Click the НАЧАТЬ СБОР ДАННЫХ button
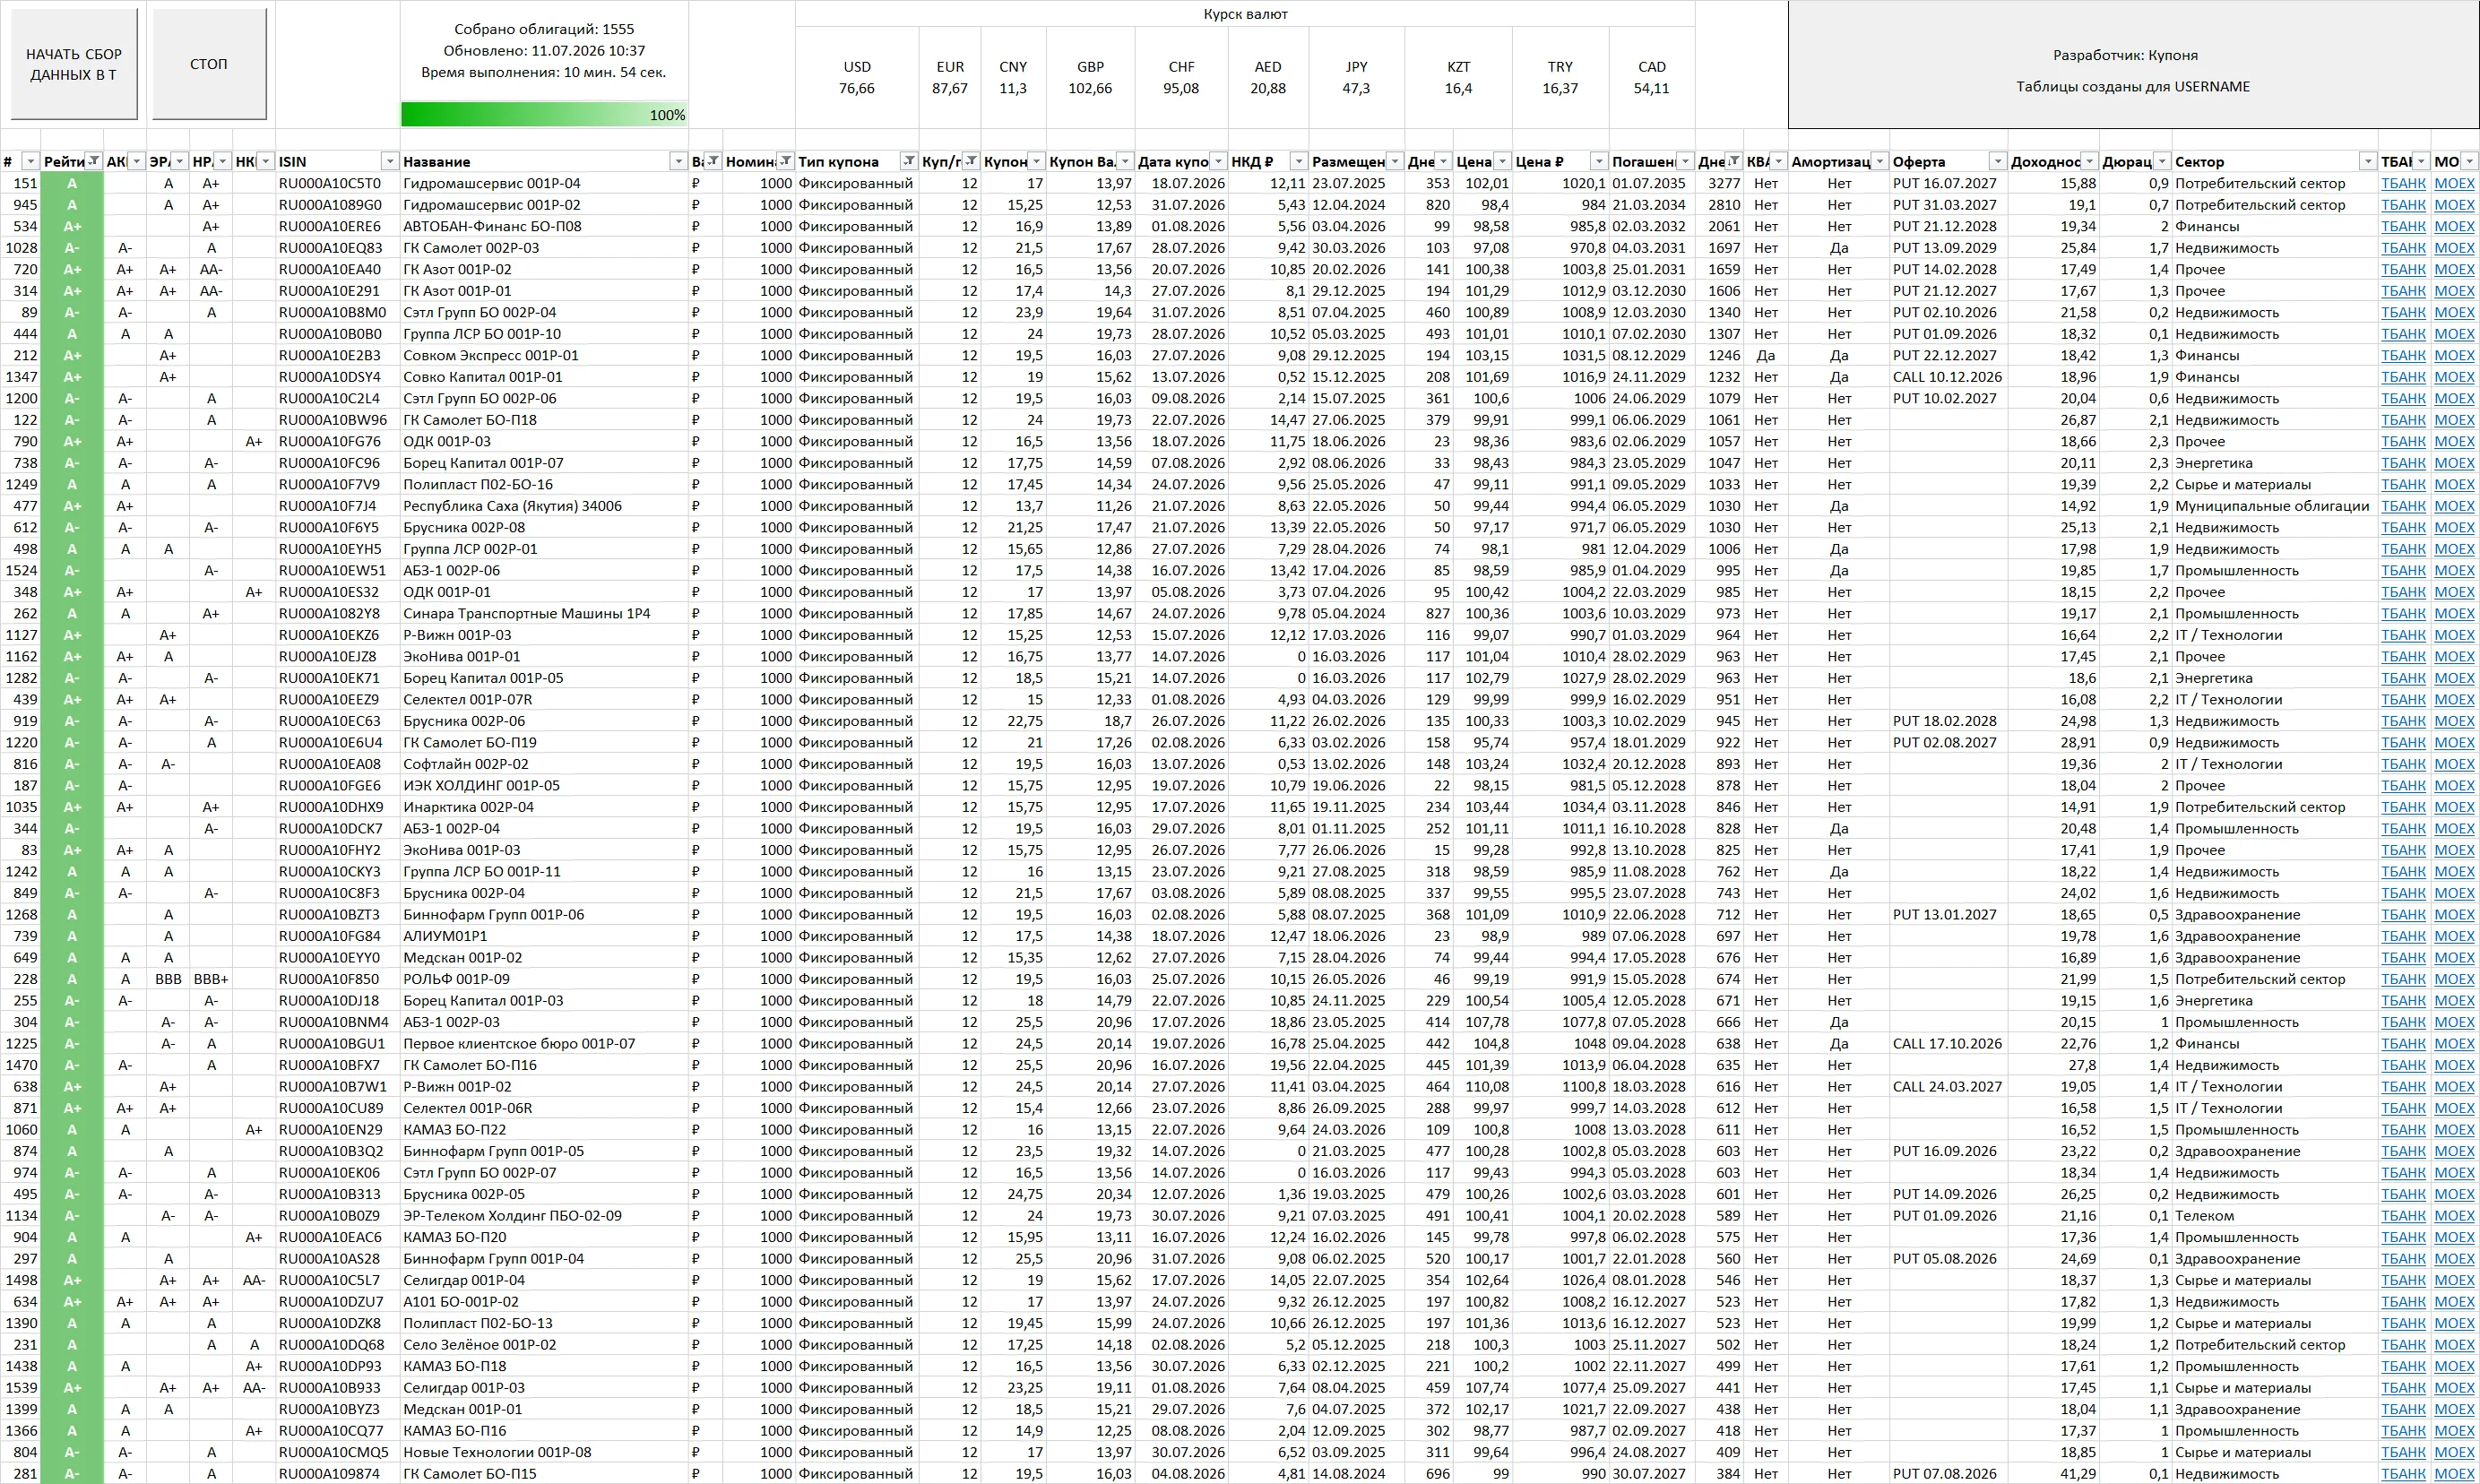The height and width of the screenshot is (1484, 2480). 74,64
